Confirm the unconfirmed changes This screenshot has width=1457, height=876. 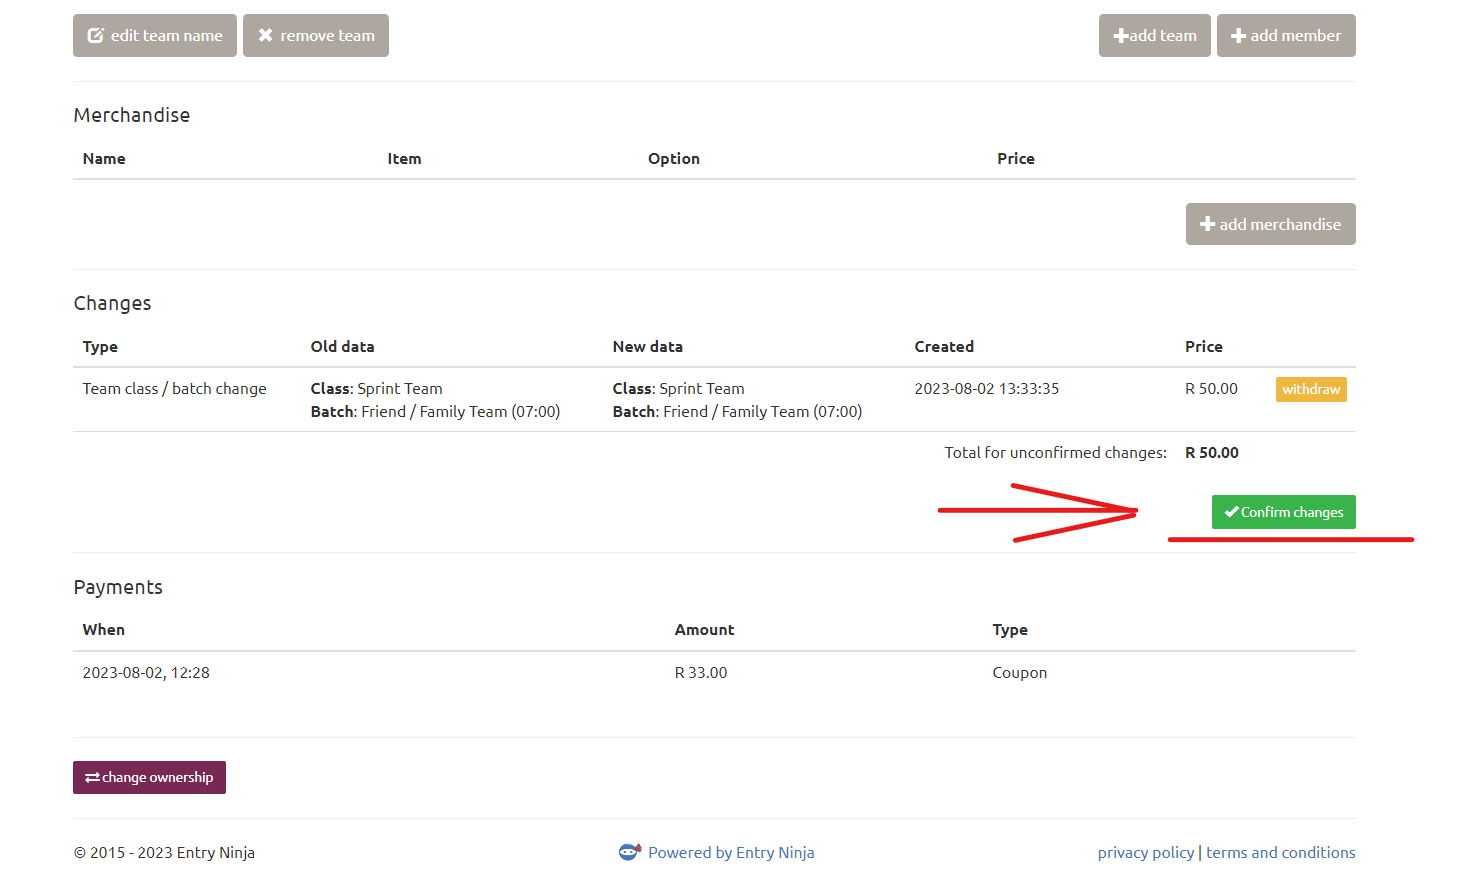click(x=1283, y=512)
